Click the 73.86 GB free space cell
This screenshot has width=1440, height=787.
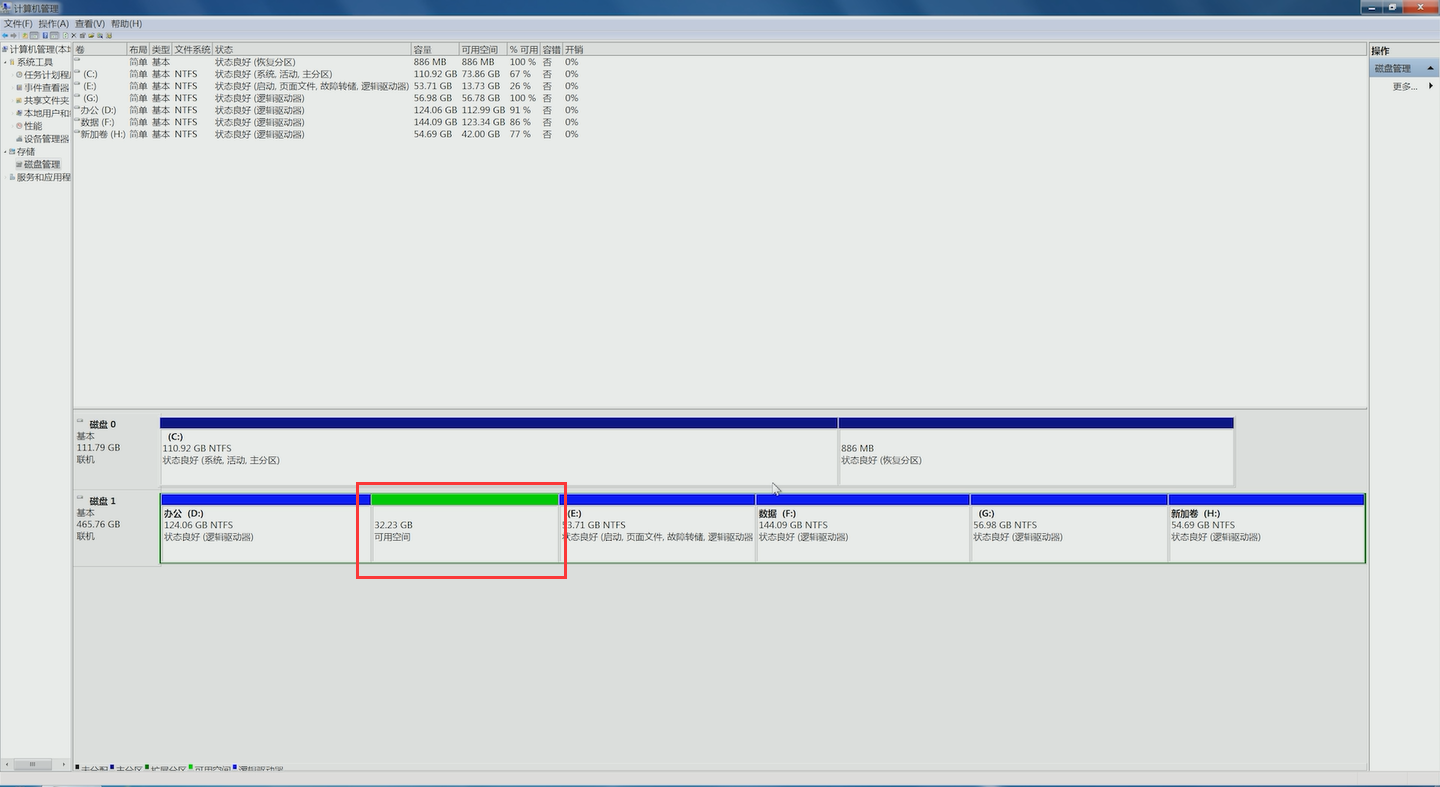(x=480, y=74)
